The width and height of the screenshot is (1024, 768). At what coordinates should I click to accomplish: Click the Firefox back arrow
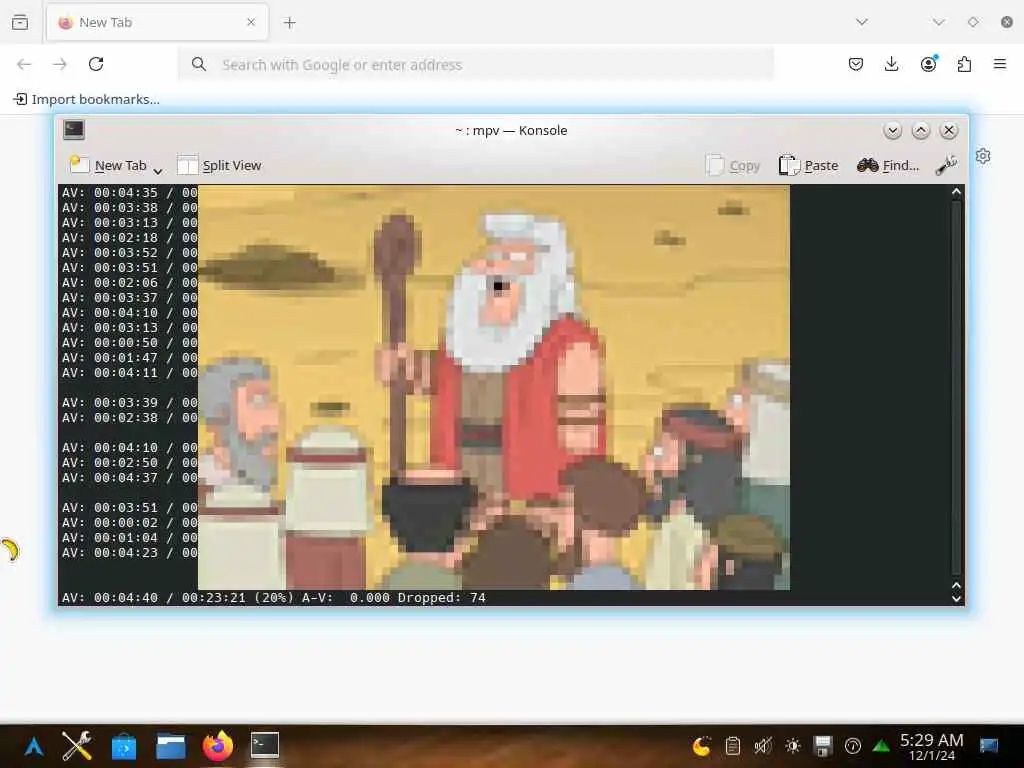click(x=24, y=64)
